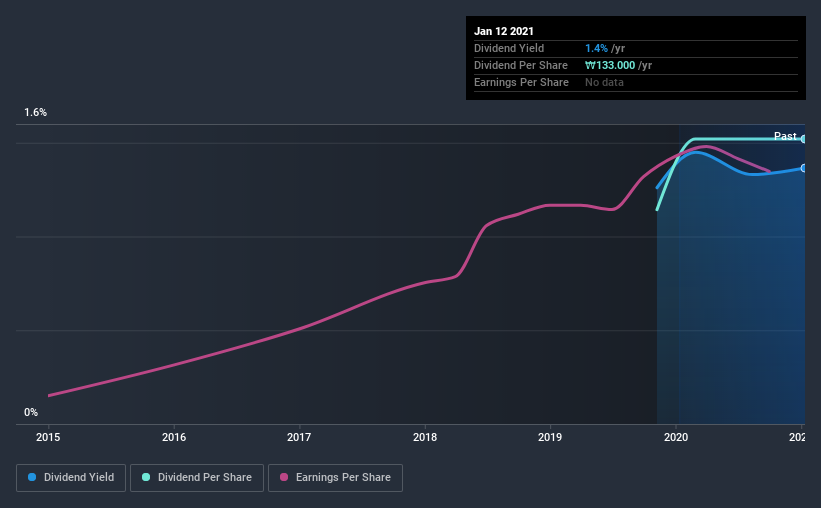The height and width of the screenshot is (508, 821).
Task: Toggle the Dividend Per Share legend series
Action: pyautogui.click(x=198, y=478)
